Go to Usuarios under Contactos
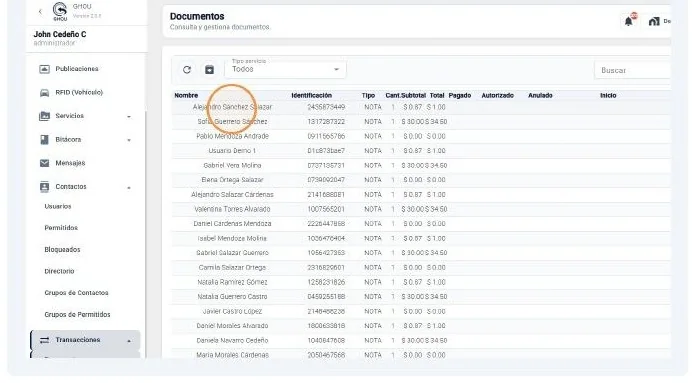Viewport: 695px width, 383px height. 58,207
